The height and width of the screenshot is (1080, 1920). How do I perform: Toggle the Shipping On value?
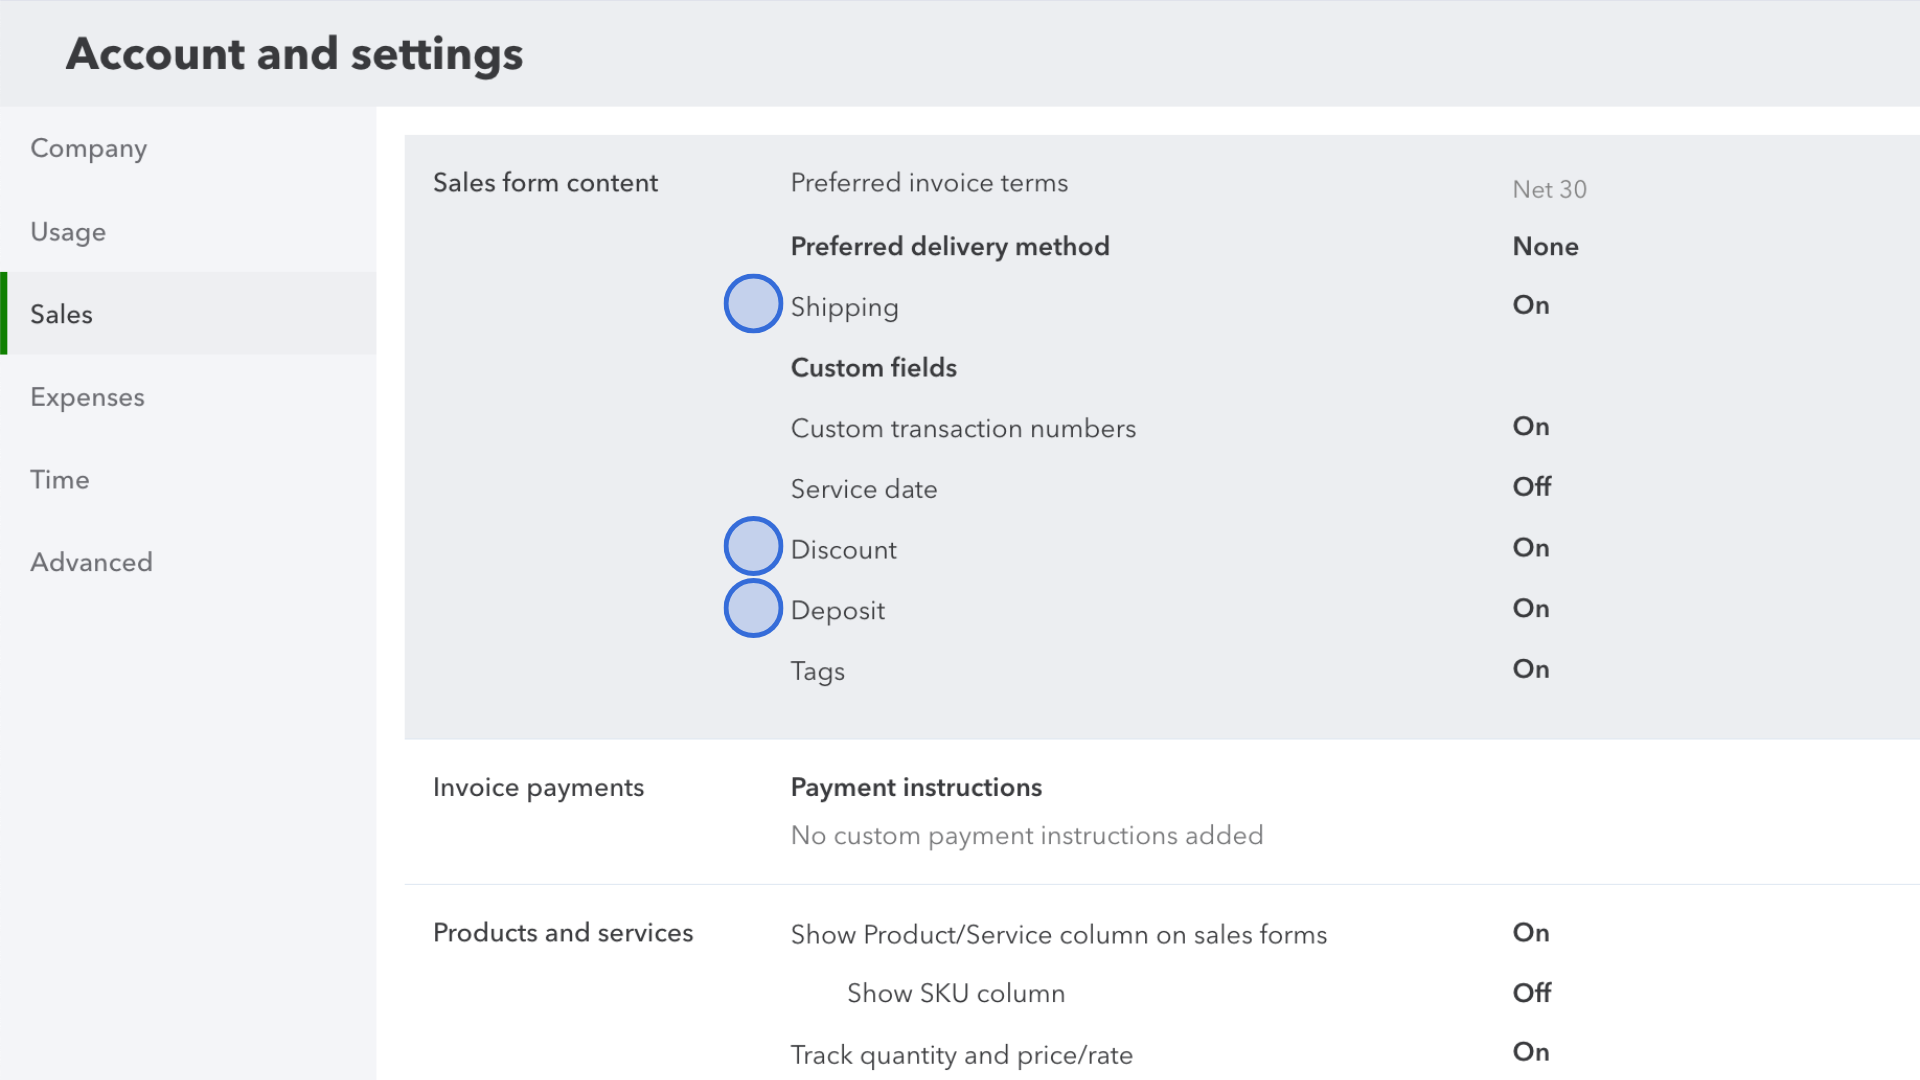coord(1531,305)
